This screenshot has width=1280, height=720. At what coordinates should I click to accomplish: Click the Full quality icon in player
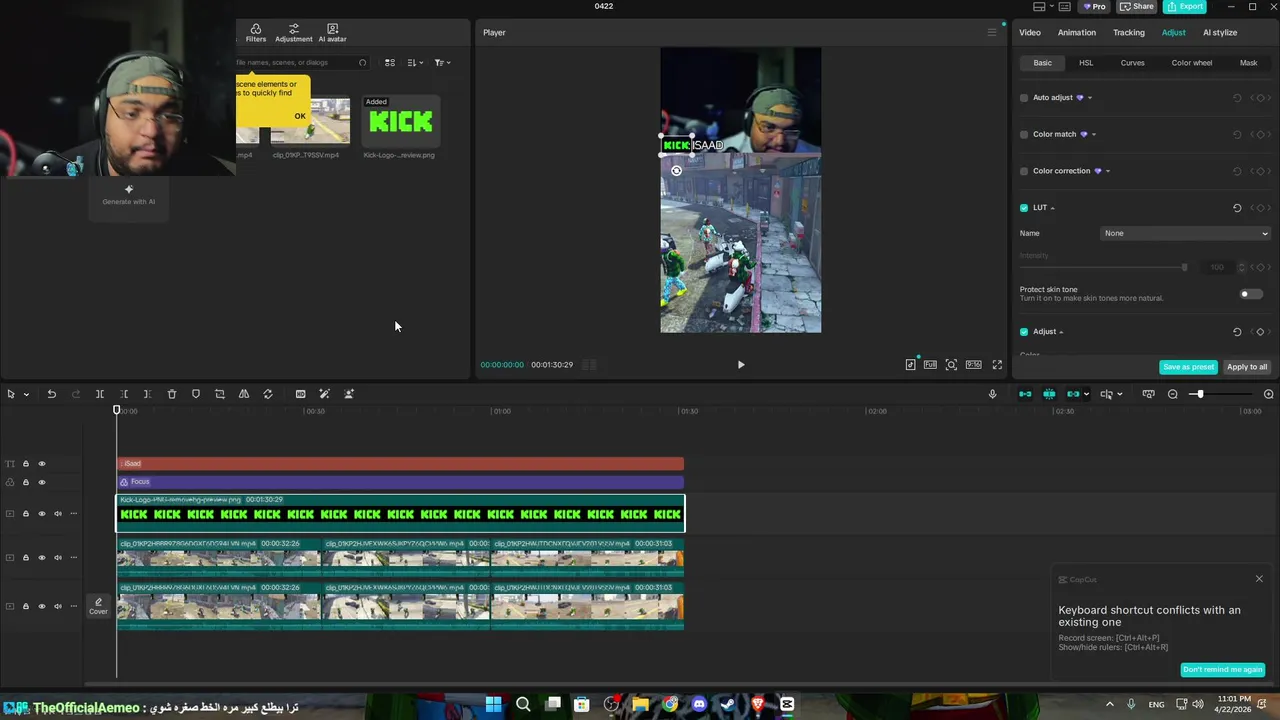[x=930, y=365]
